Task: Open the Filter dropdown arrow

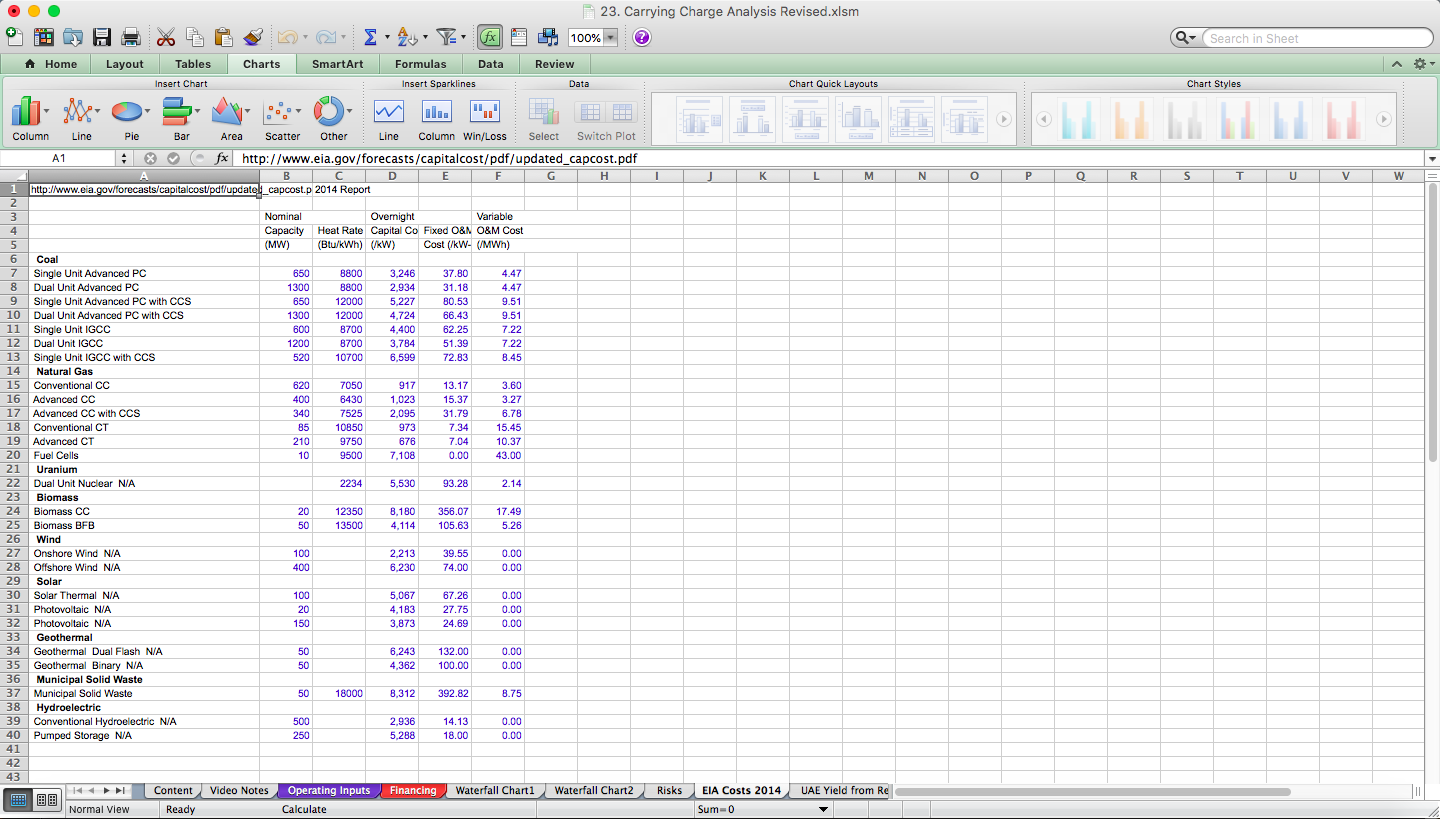Action: click(x=465, y=38)
